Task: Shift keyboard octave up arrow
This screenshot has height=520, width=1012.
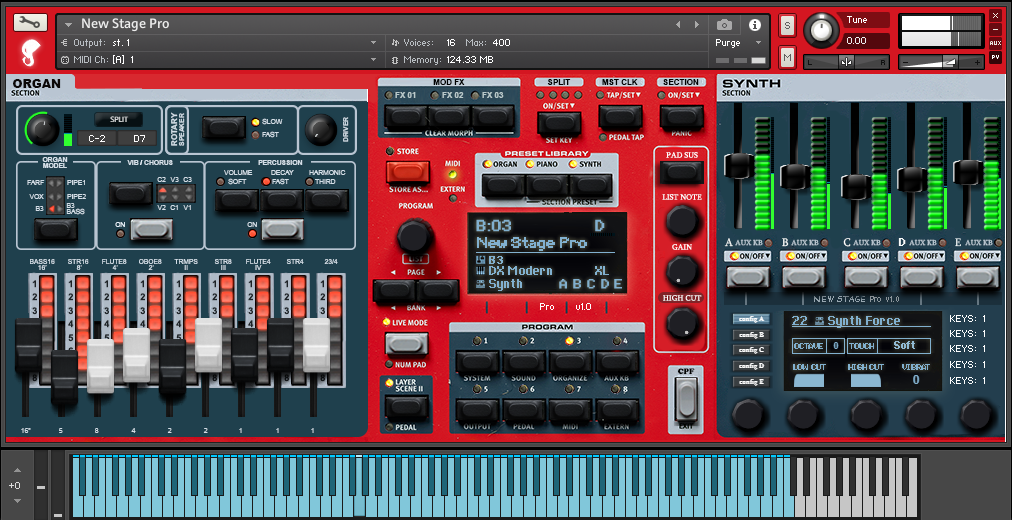Action: (17, 470)
